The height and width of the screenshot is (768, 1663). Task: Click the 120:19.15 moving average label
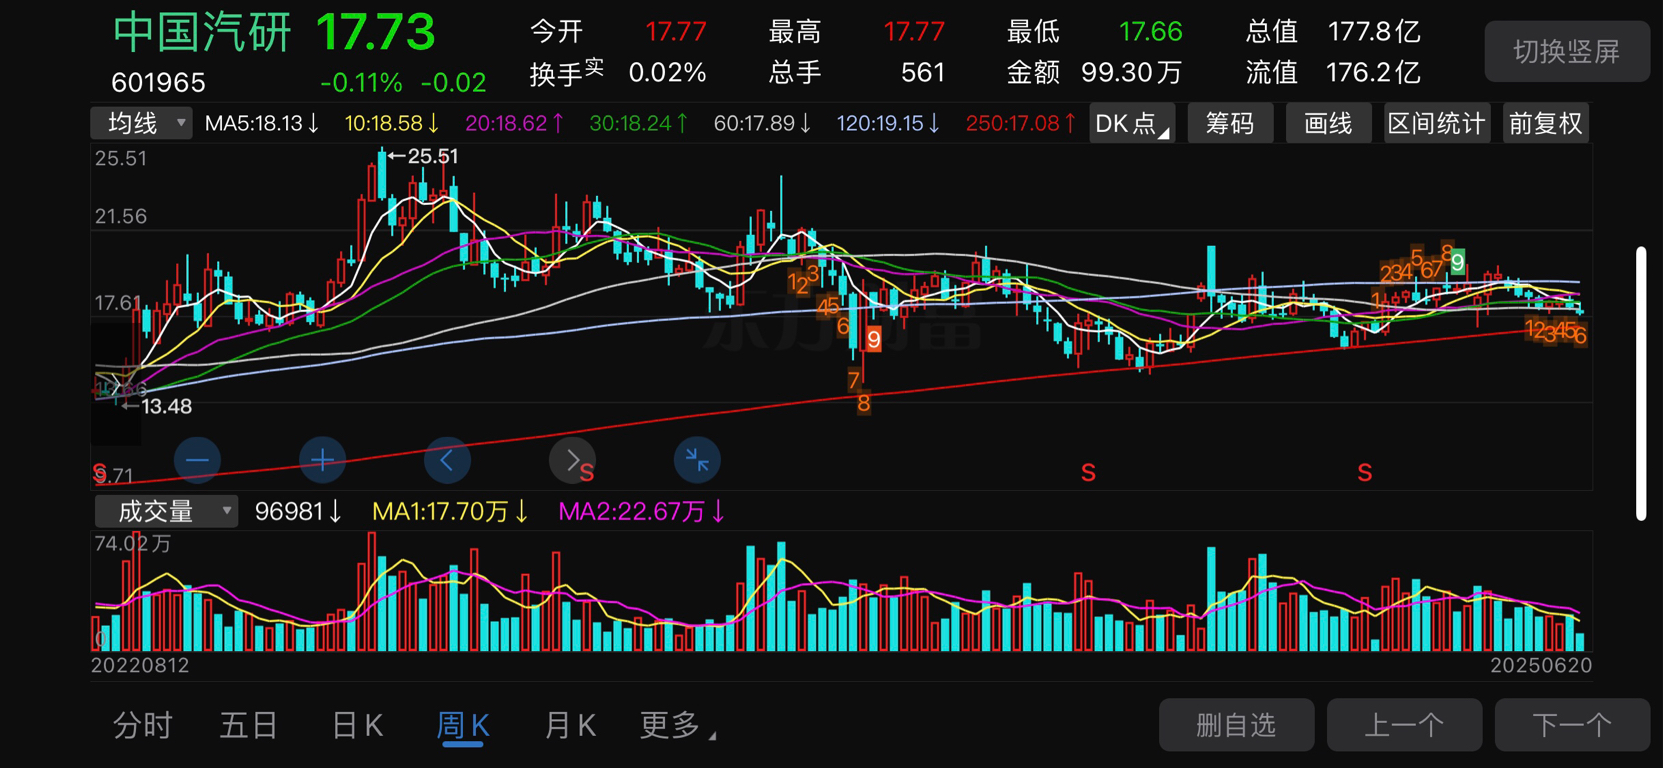[x=888, y=123]
